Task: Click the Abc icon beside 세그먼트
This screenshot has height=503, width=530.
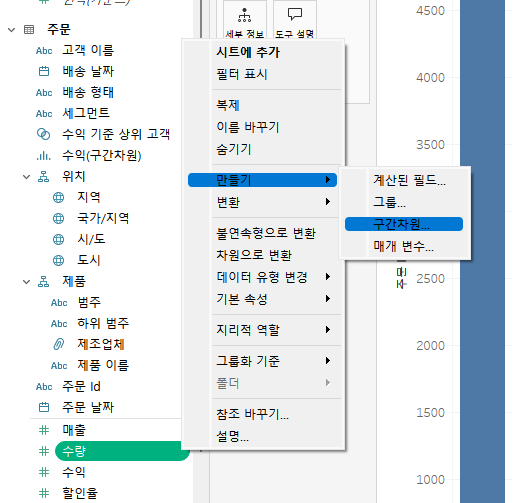Action: click(x=44, y=114)
